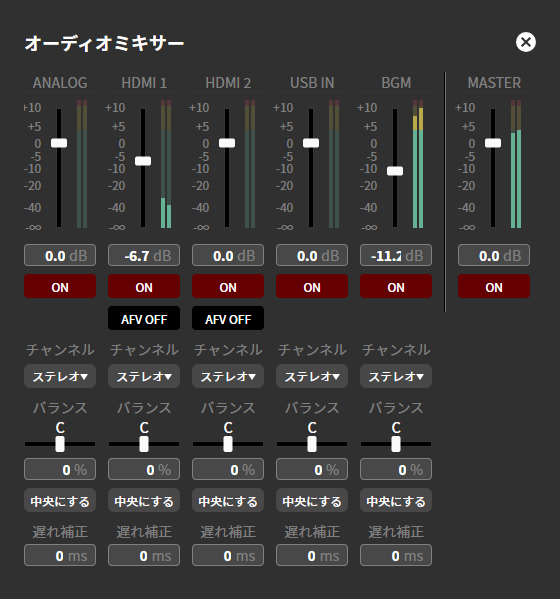Click the ANALOG 0.0 dB level field
The image size is (560, 599).
coord(60,255)
